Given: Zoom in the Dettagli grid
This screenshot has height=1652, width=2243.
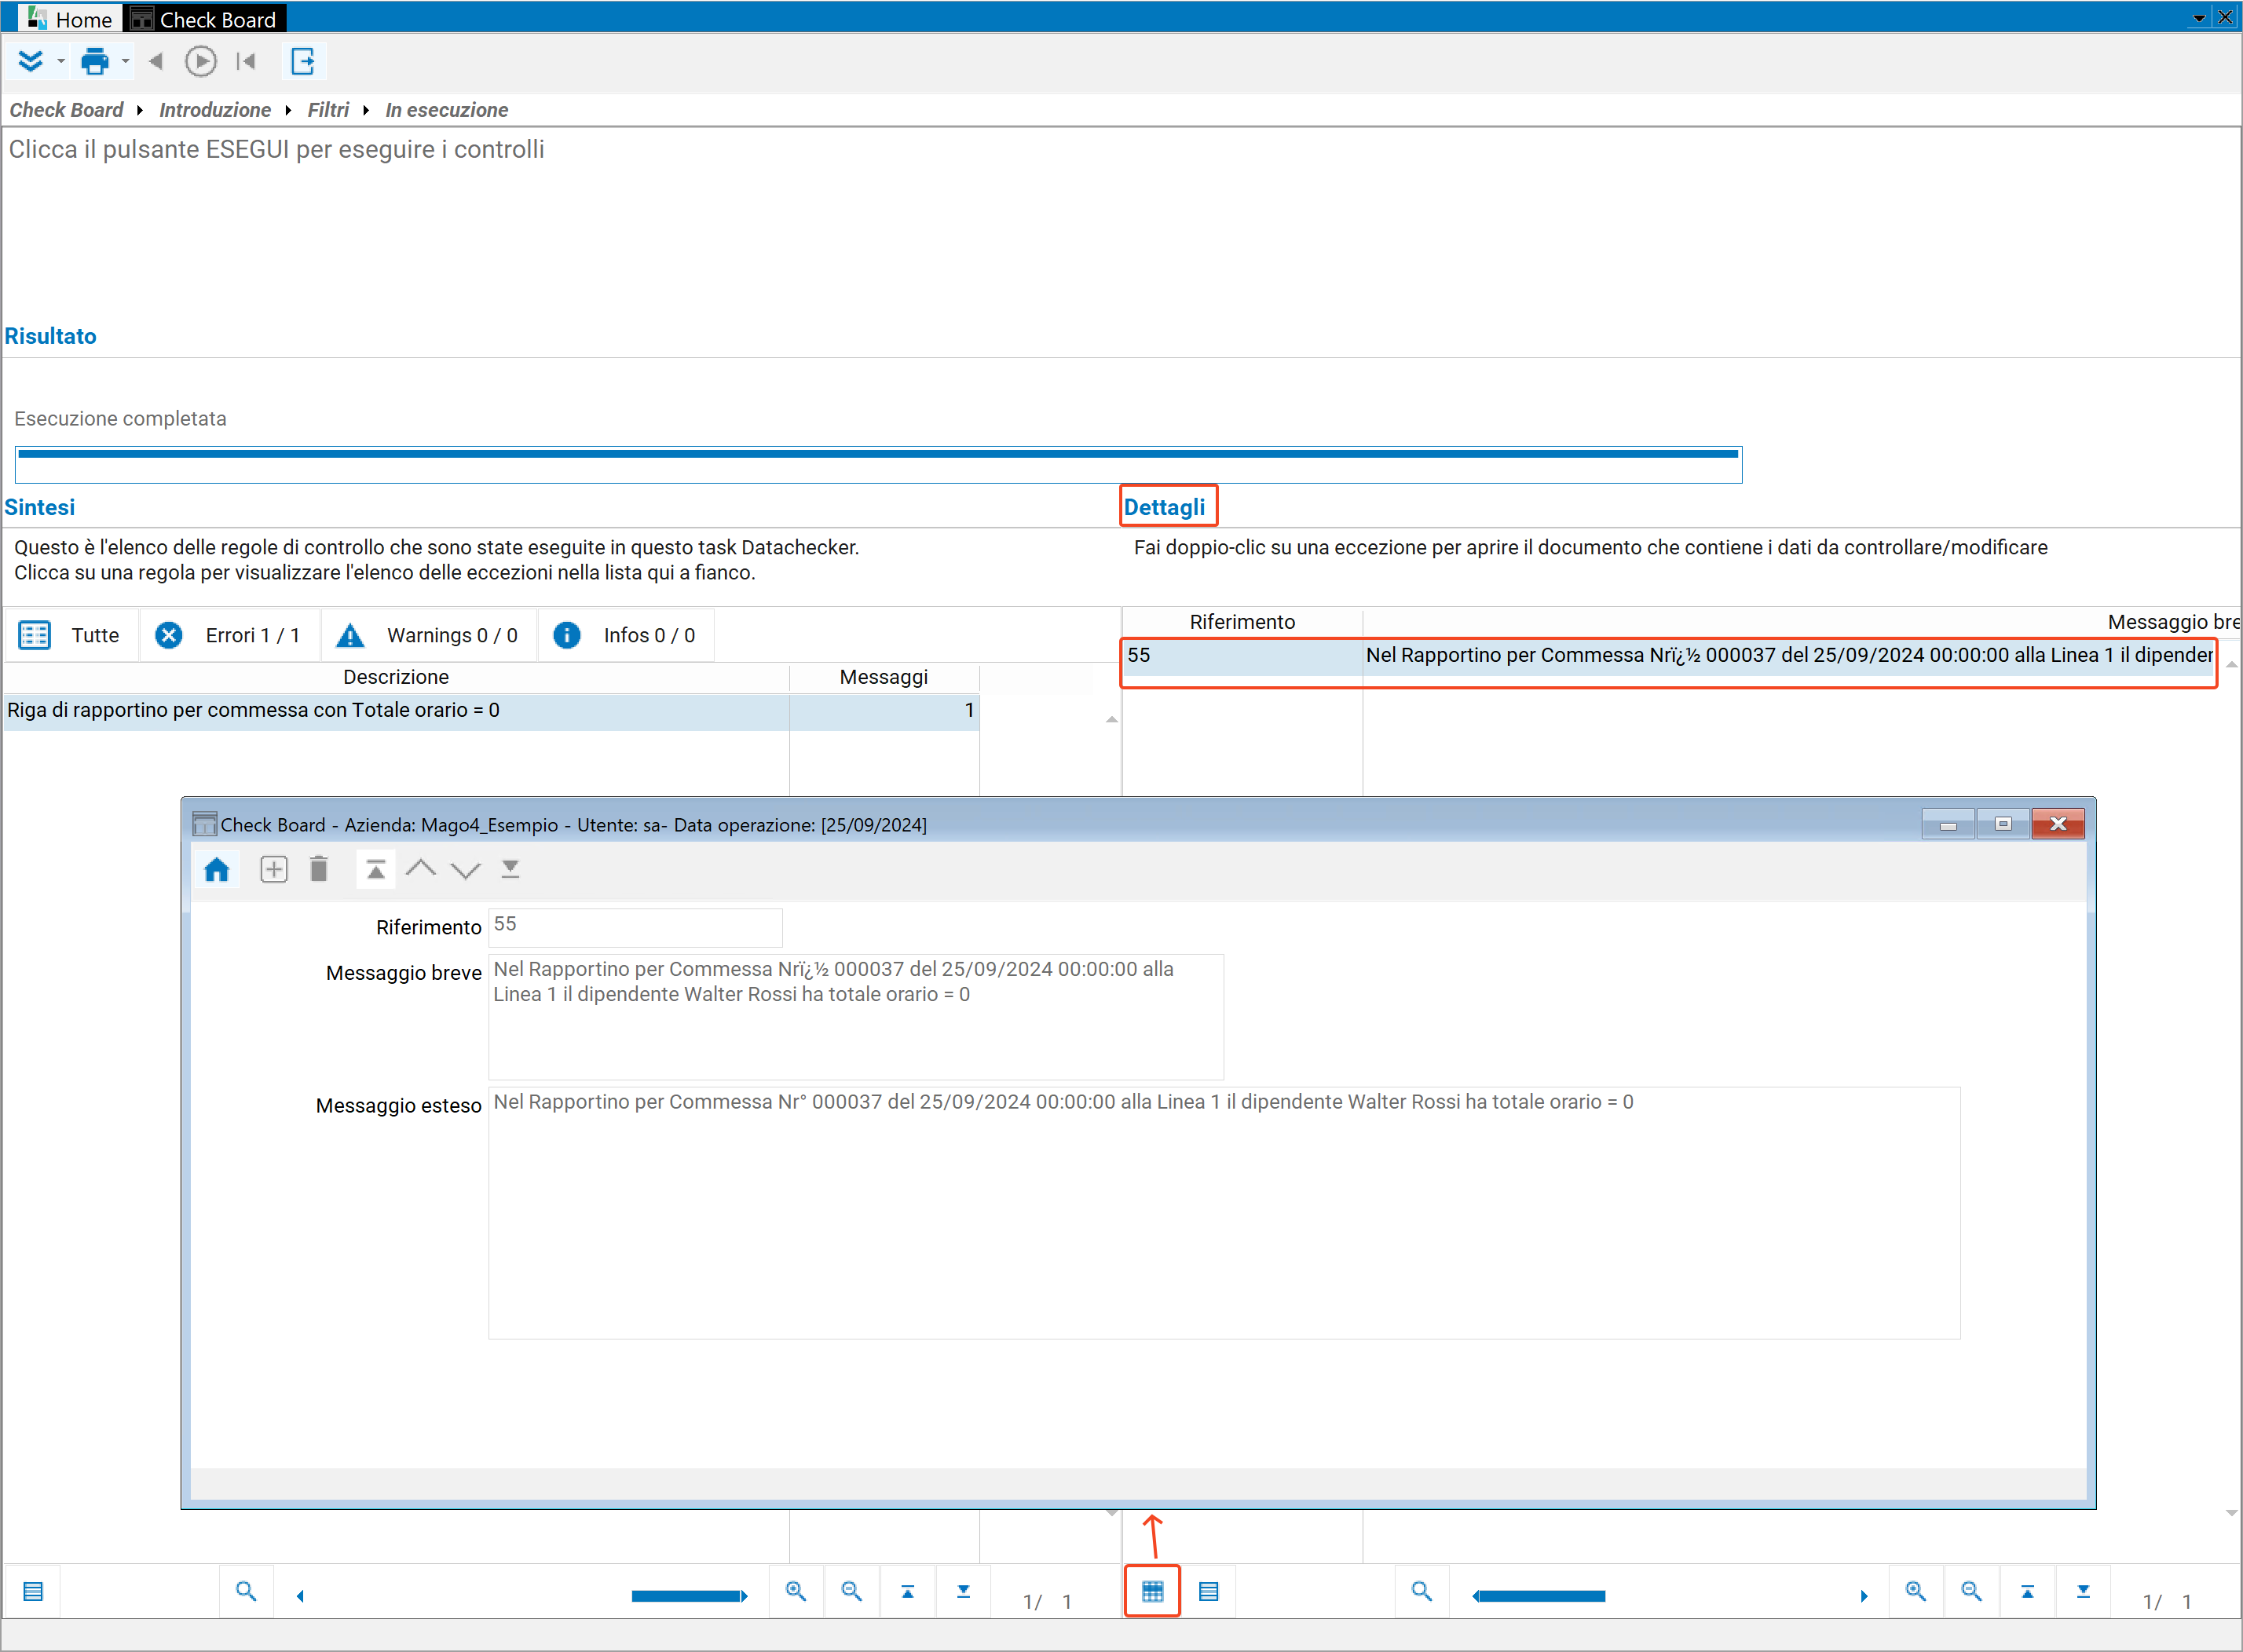Looking at the screenshot, I should point(1916,1591).
